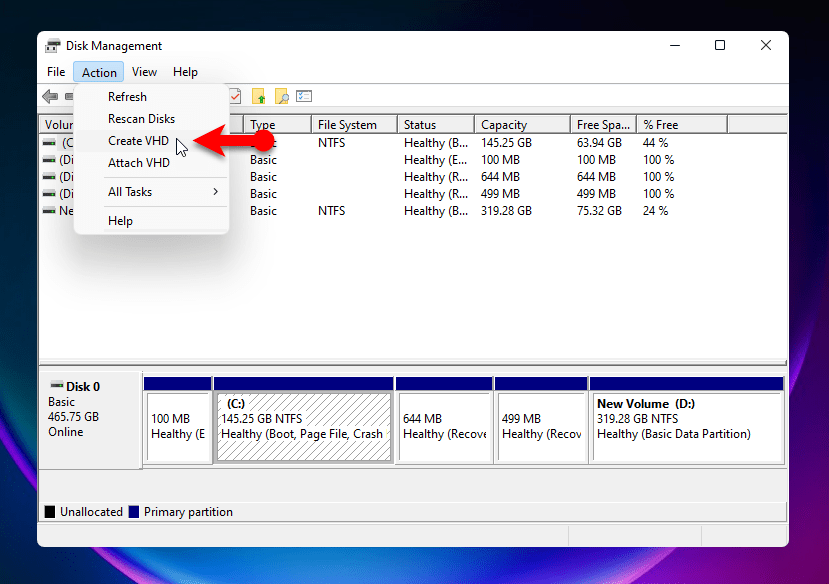Open the File menu
This screenshot has width=829, height=584.
[x=55, y=71]
